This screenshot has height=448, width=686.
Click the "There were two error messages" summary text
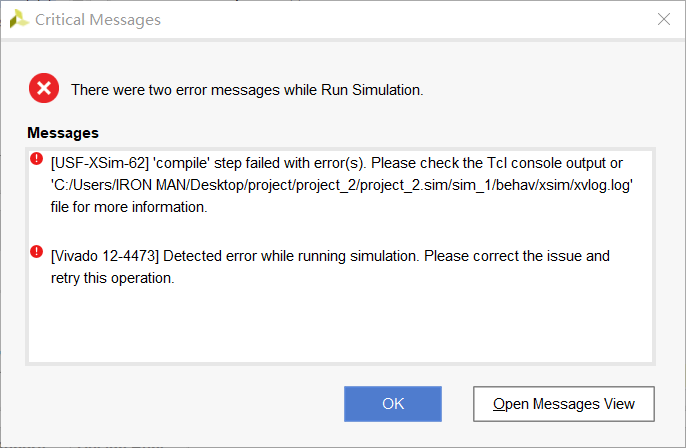pyautogui.click(x=180, y=90)
